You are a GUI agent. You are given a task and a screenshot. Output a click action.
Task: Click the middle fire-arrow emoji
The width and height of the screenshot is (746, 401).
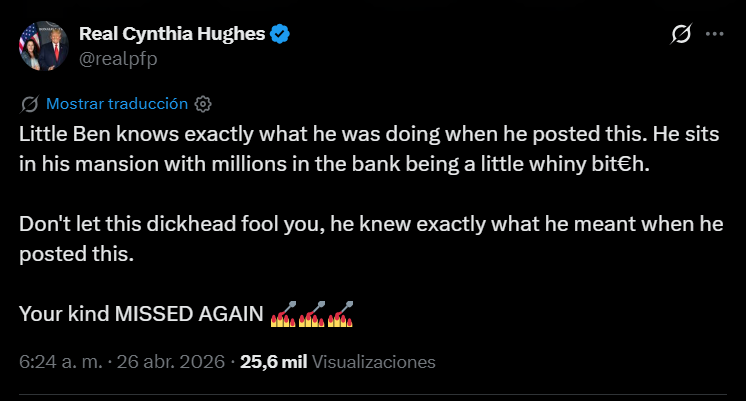[x=313, y=314]
